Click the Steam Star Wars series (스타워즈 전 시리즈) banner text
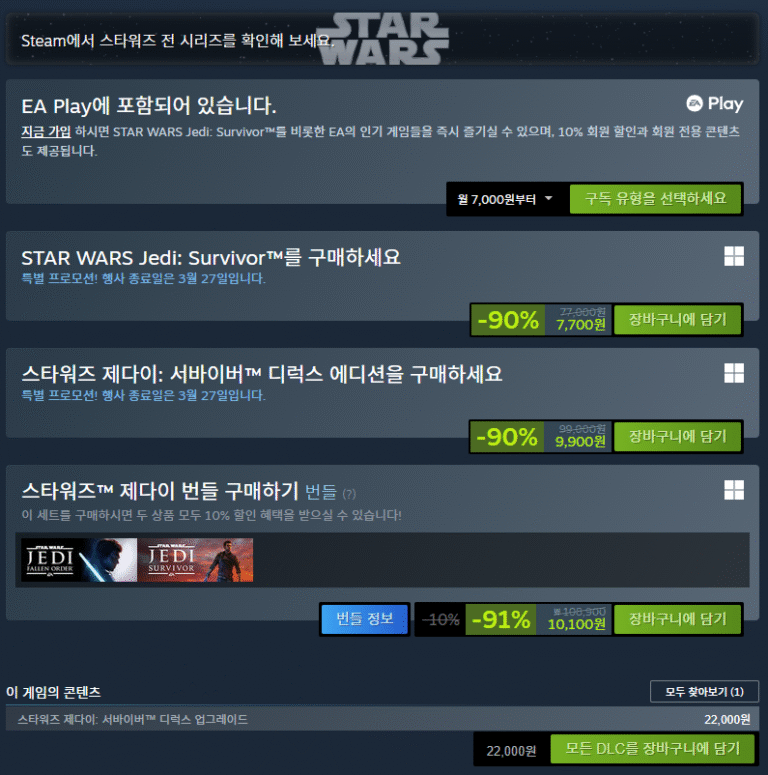 click(x=177, y=41)
